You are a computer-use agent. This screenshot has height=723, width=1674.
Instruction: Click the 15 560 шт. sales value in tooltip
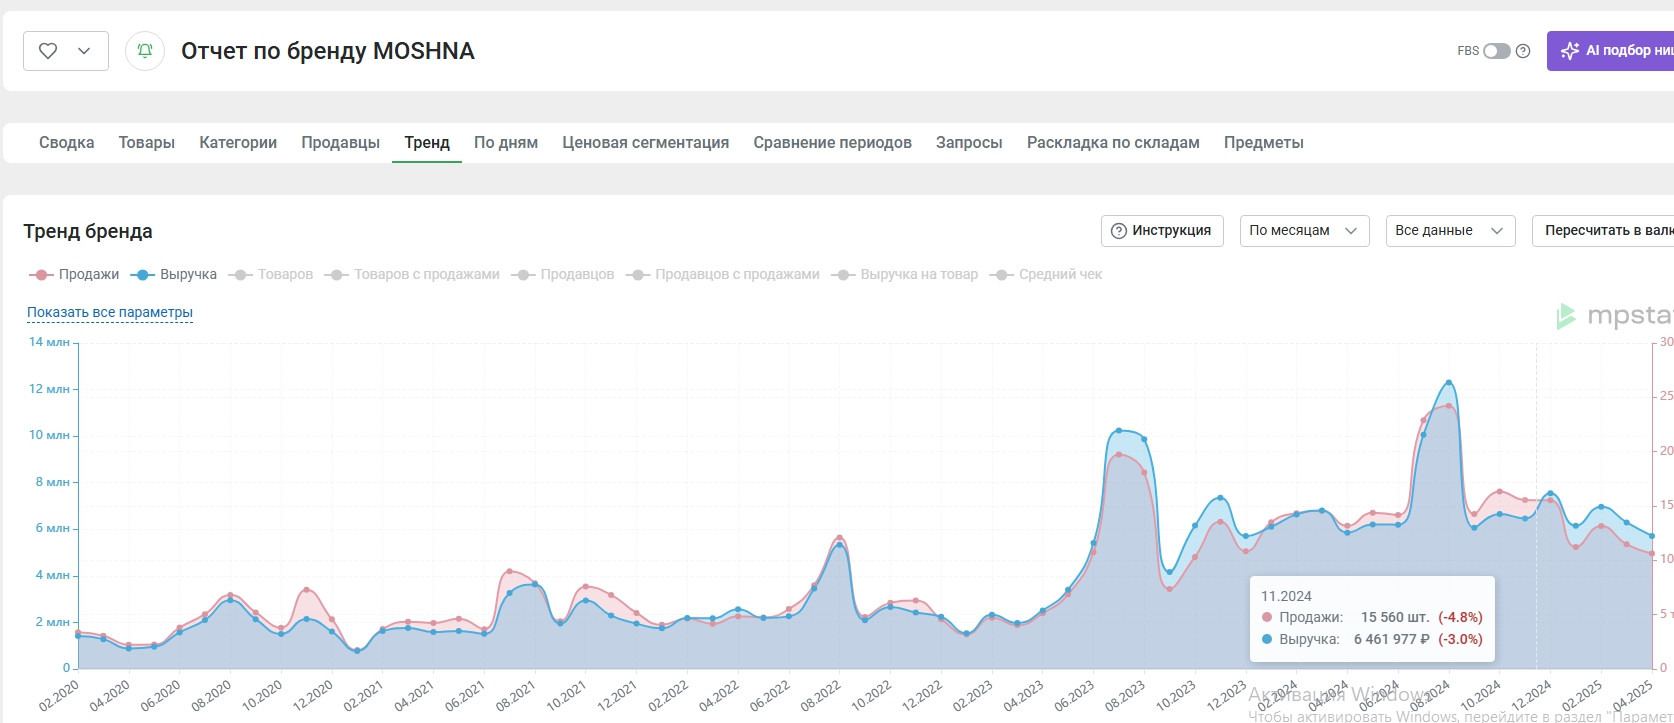pos(1395,617)
